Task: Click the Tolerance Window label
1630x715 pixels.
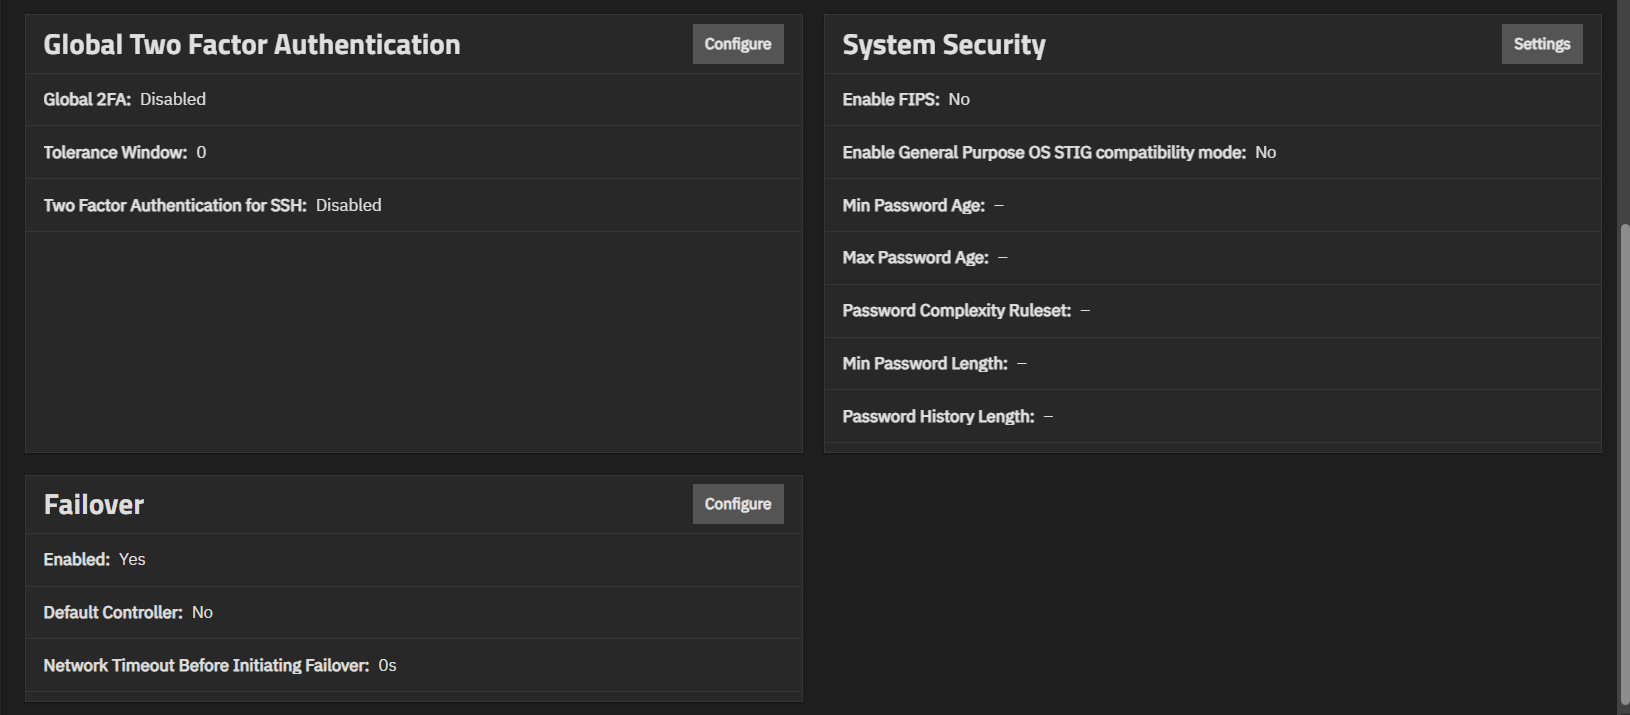Action: pos(115,152)
